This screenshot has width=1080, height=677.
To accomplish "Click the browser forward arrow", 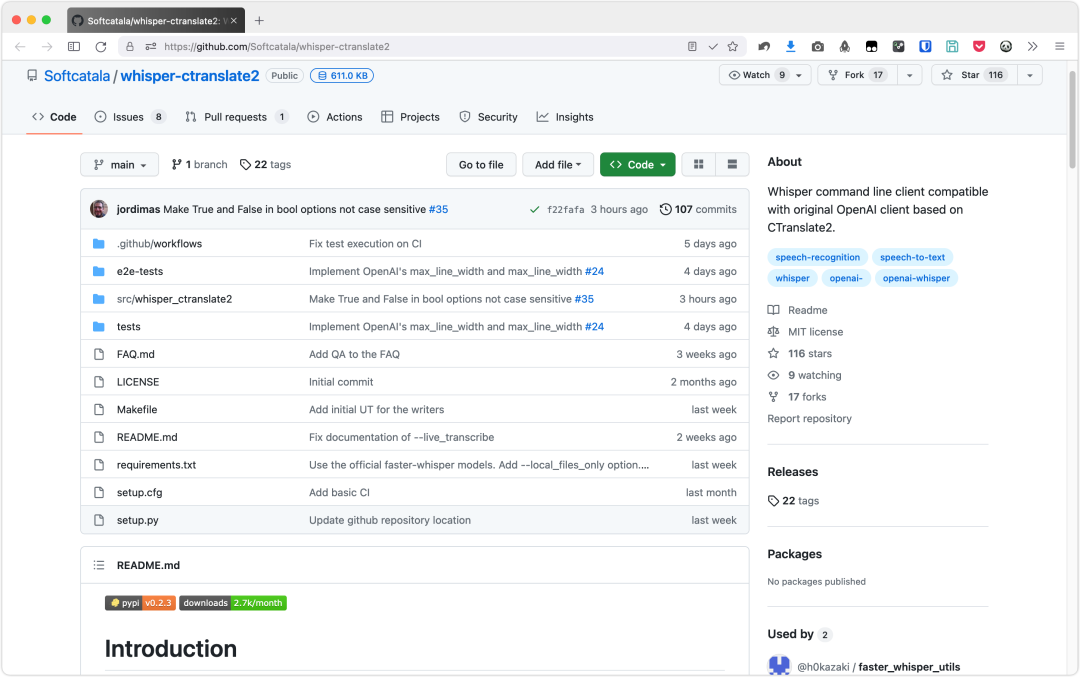I will (47, 47).
